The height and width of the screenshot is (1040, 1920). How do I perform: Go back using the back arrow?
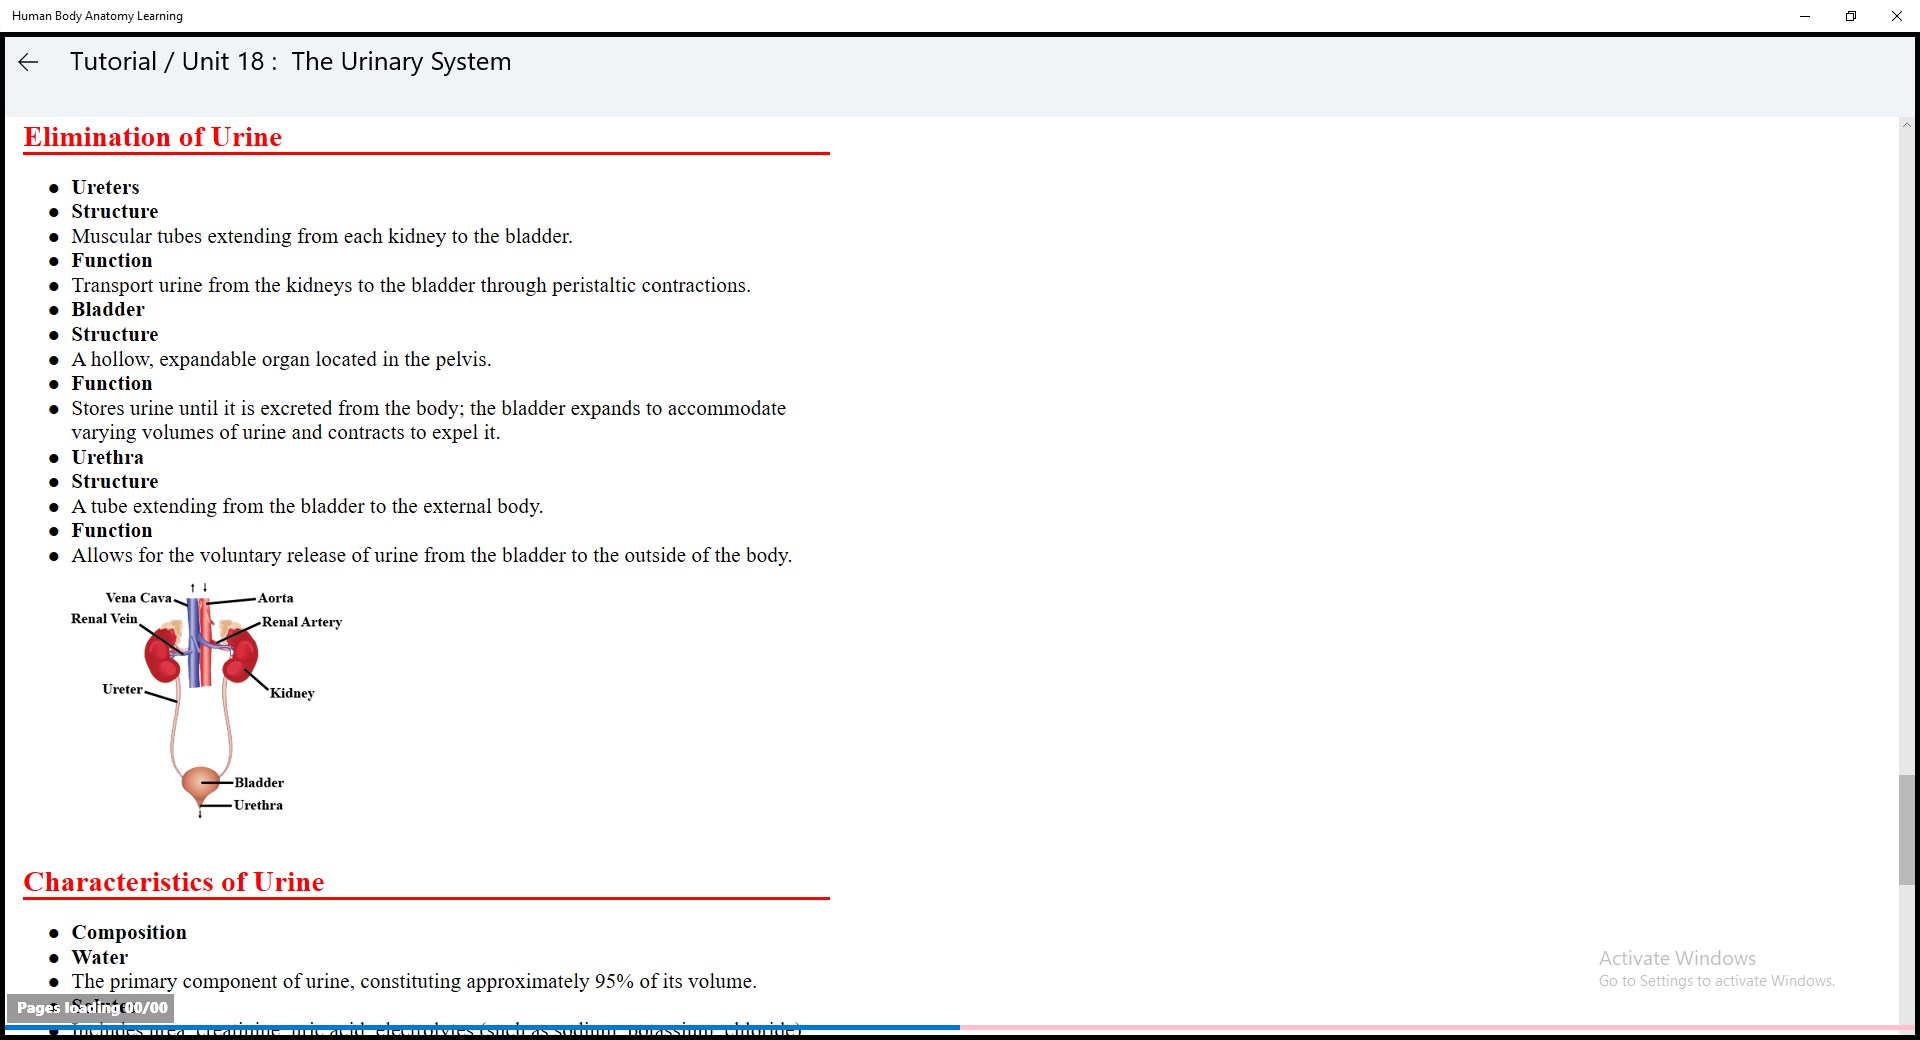[x=28, y=62]
